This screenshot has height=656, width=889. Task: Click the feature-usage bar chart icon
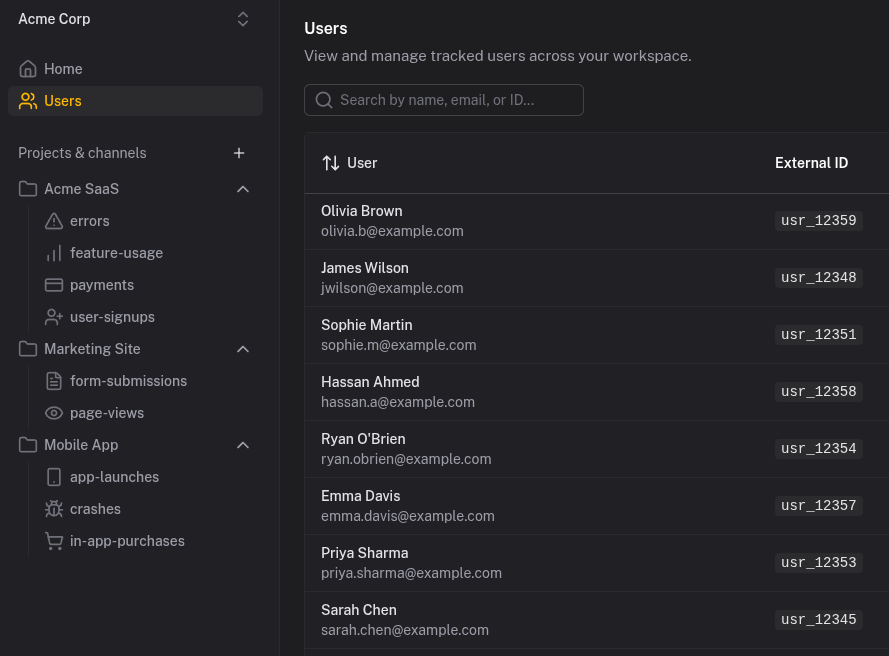pos(54,253)
